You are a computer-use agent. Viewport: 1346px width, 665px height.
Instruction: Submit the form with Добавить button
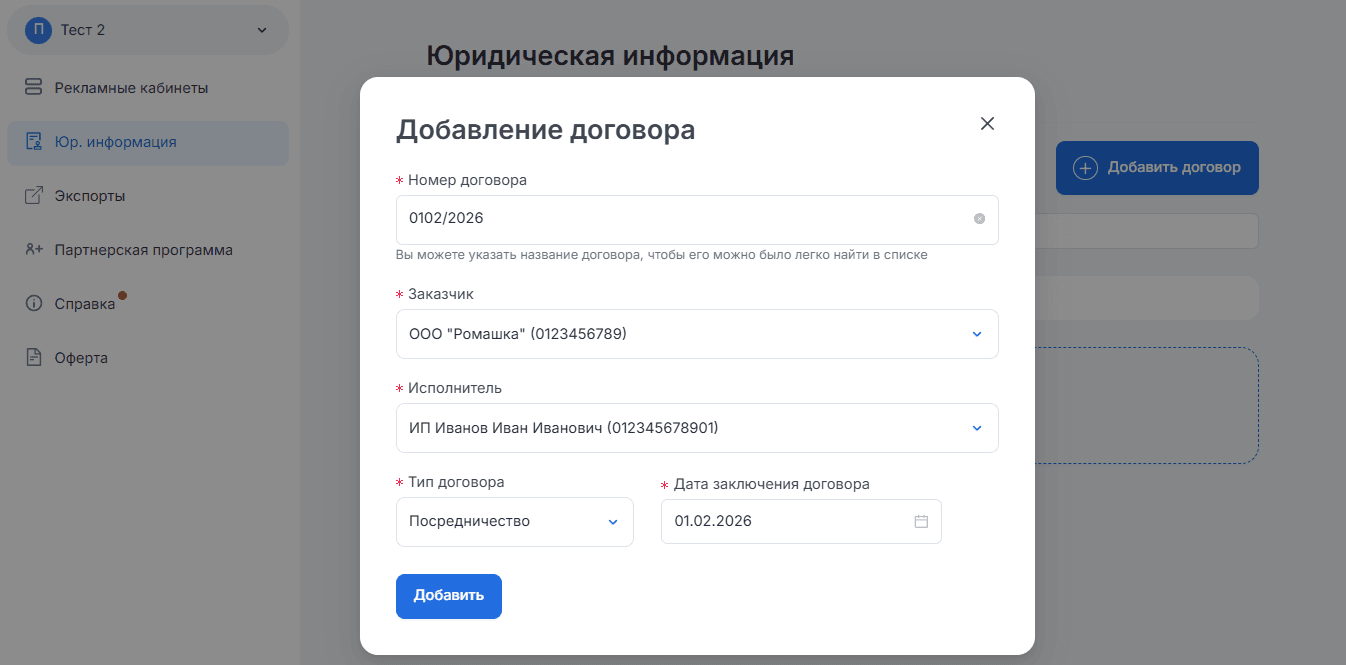point(449,596)
